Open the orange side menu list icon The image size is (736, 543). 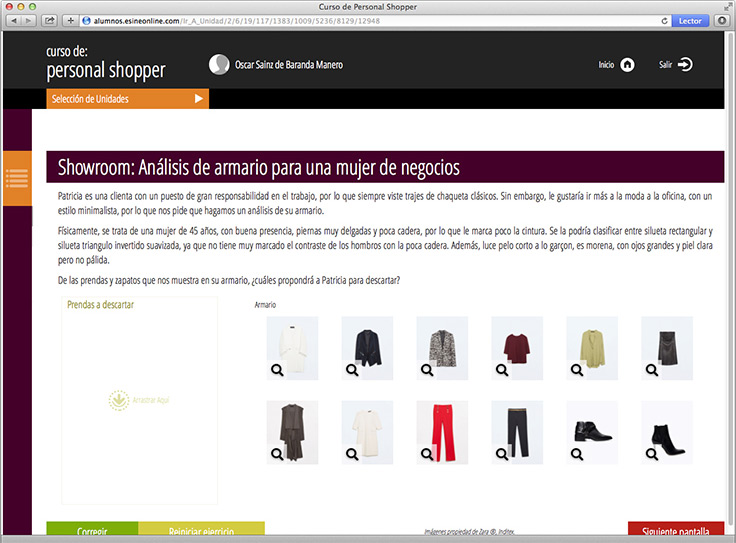17,178
